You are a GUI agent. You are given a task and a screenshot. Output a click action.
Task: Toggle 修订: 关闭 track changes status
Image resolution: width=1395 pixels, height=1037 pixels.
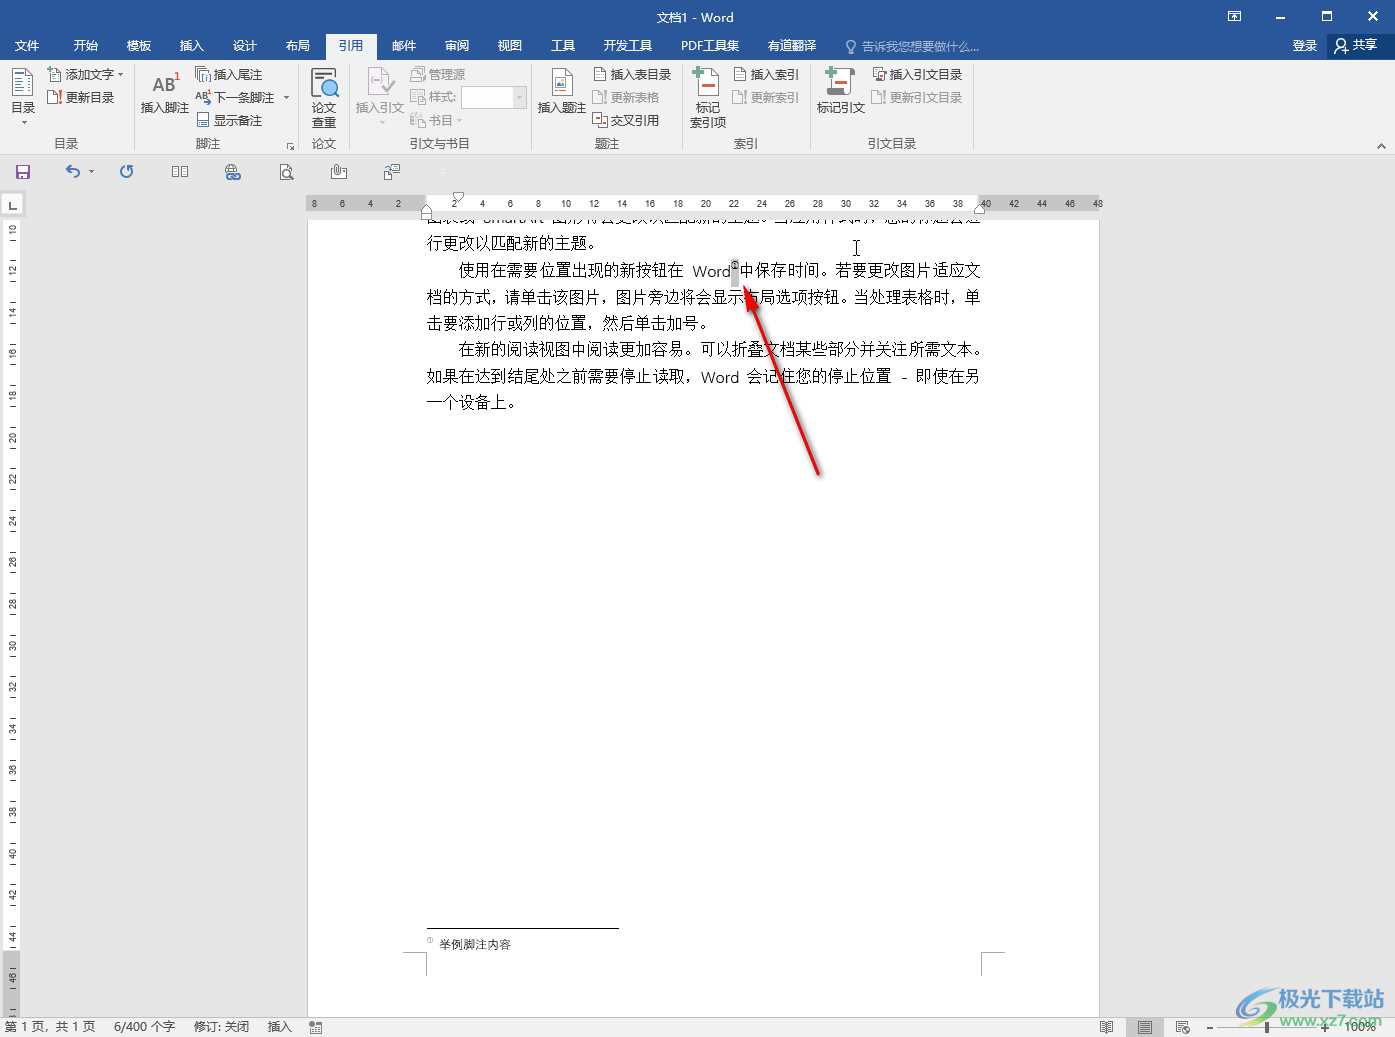pos(221,1027)
